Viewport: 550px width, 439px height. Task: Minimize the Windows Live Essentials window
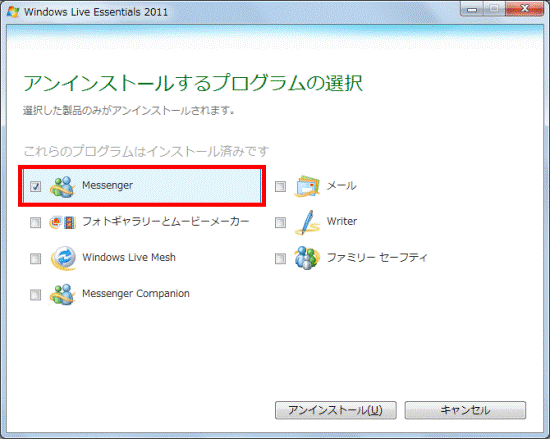[x=472, y=9]
